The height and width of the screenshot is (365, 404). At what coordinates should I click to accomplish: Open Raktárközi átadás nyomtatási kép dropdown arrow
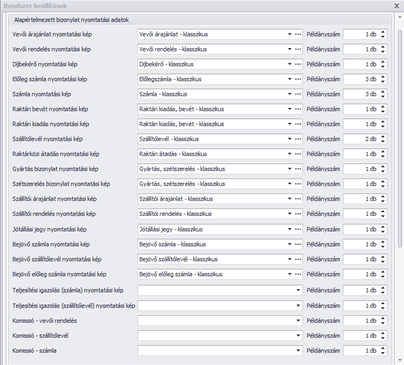click(289, 154)
